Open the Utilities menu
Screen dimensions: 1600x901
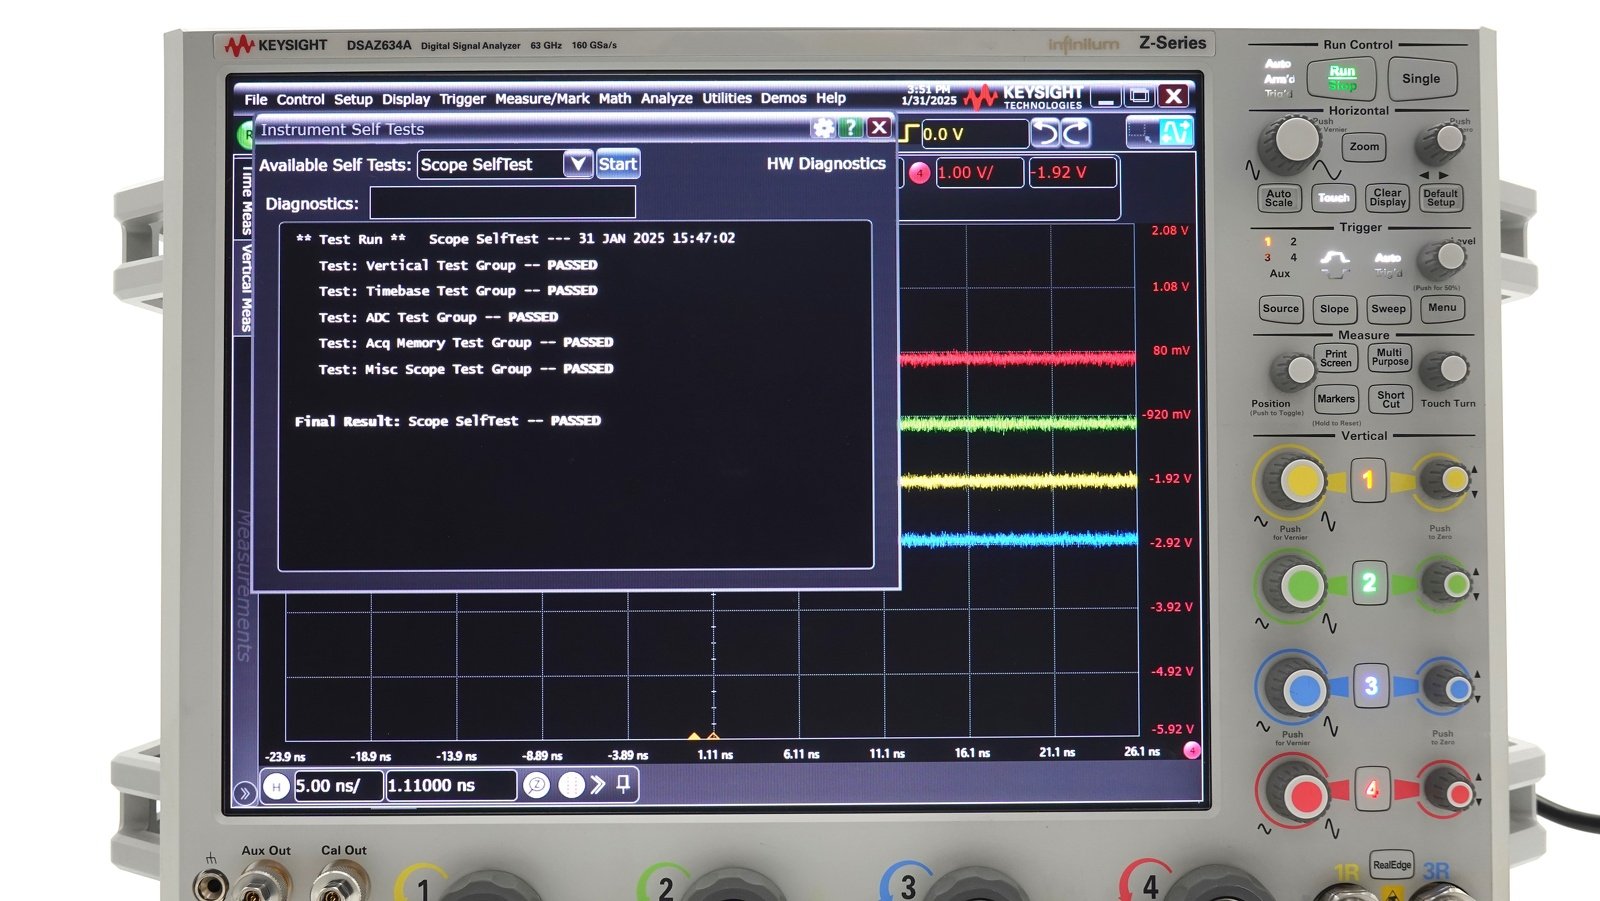pyautogui.click(x=727, y=98)
